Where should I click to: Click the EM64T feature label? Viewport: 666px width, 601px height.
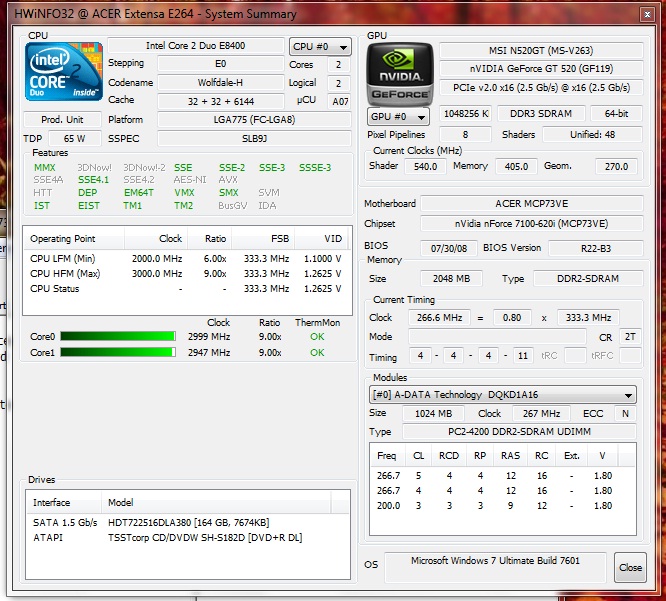pyautogui.click(x=139, y=193)
